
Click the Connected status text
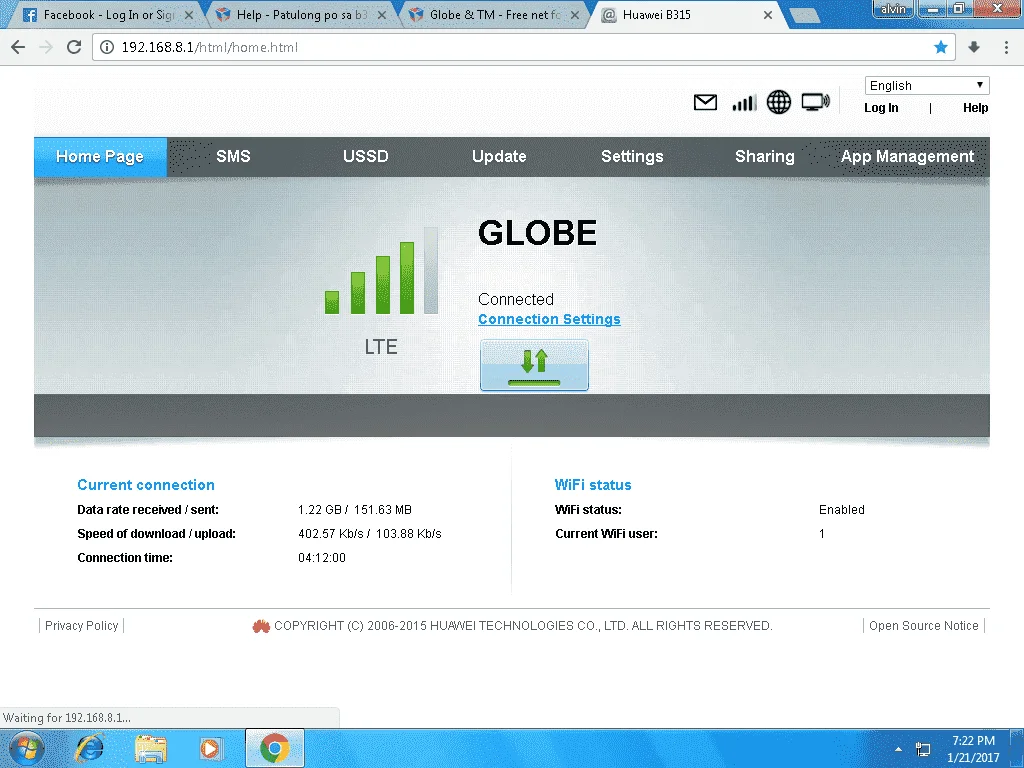click(516, 299)
